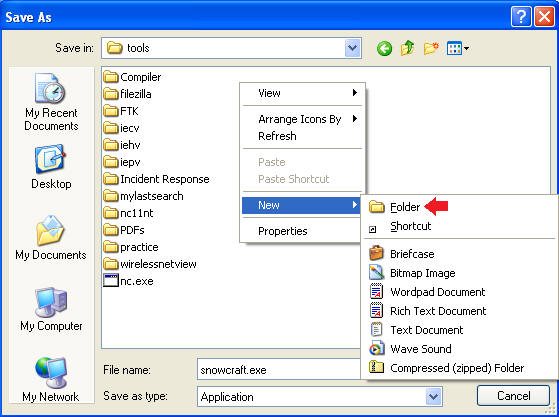Click the green Back arrow icon

(384, 48)
